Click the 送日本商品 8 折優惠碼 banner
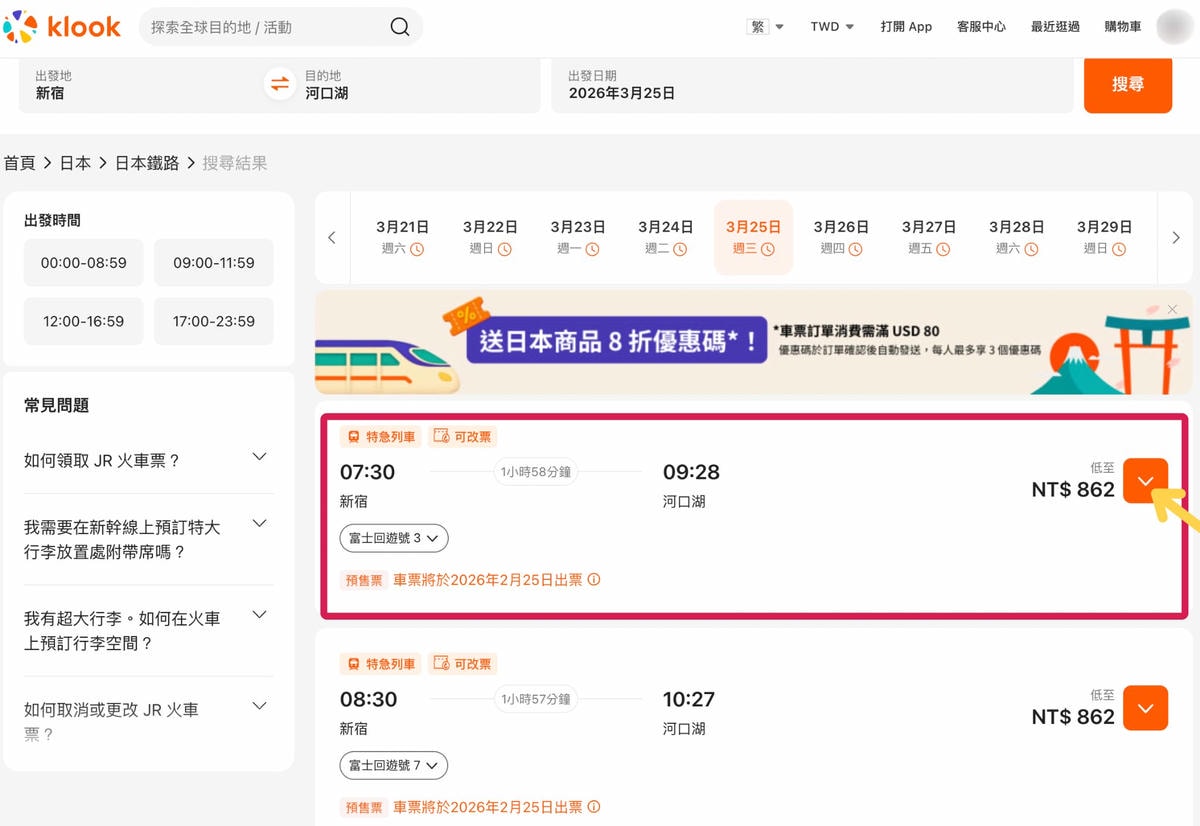The image size is (1200, 826). (753, 343)
